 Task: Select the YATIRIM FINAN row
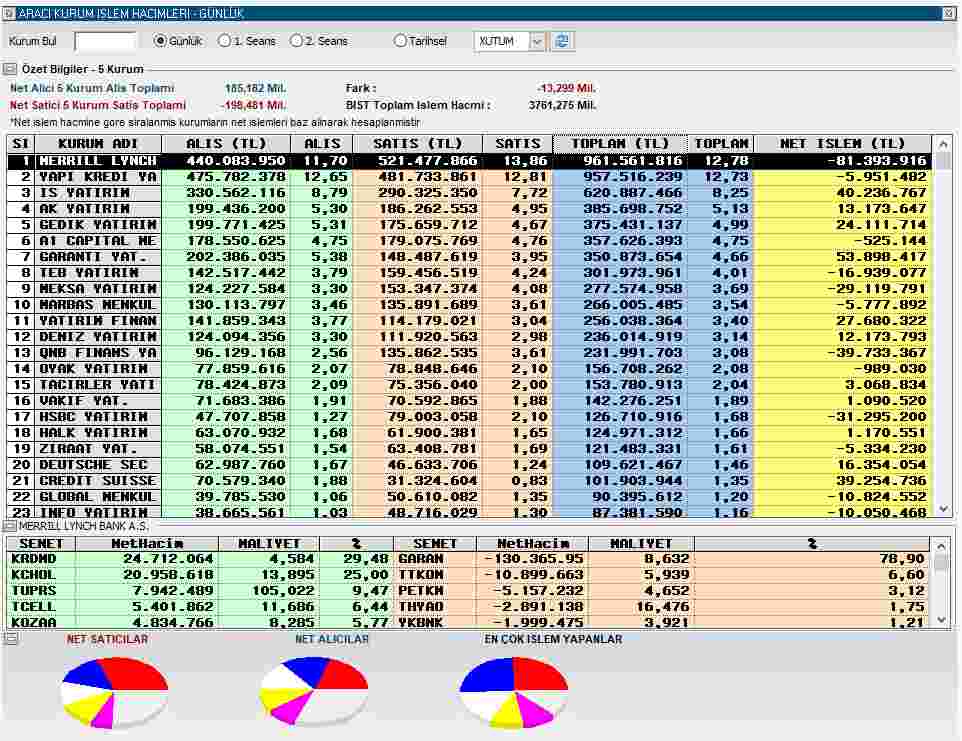469,320
